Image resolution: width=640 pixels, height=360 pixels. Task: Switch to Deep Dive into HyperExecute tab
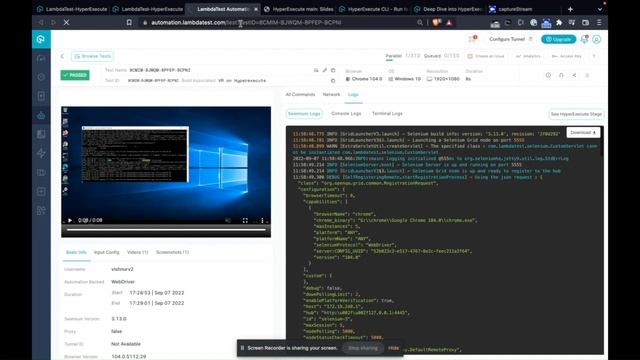pos(448,9)
